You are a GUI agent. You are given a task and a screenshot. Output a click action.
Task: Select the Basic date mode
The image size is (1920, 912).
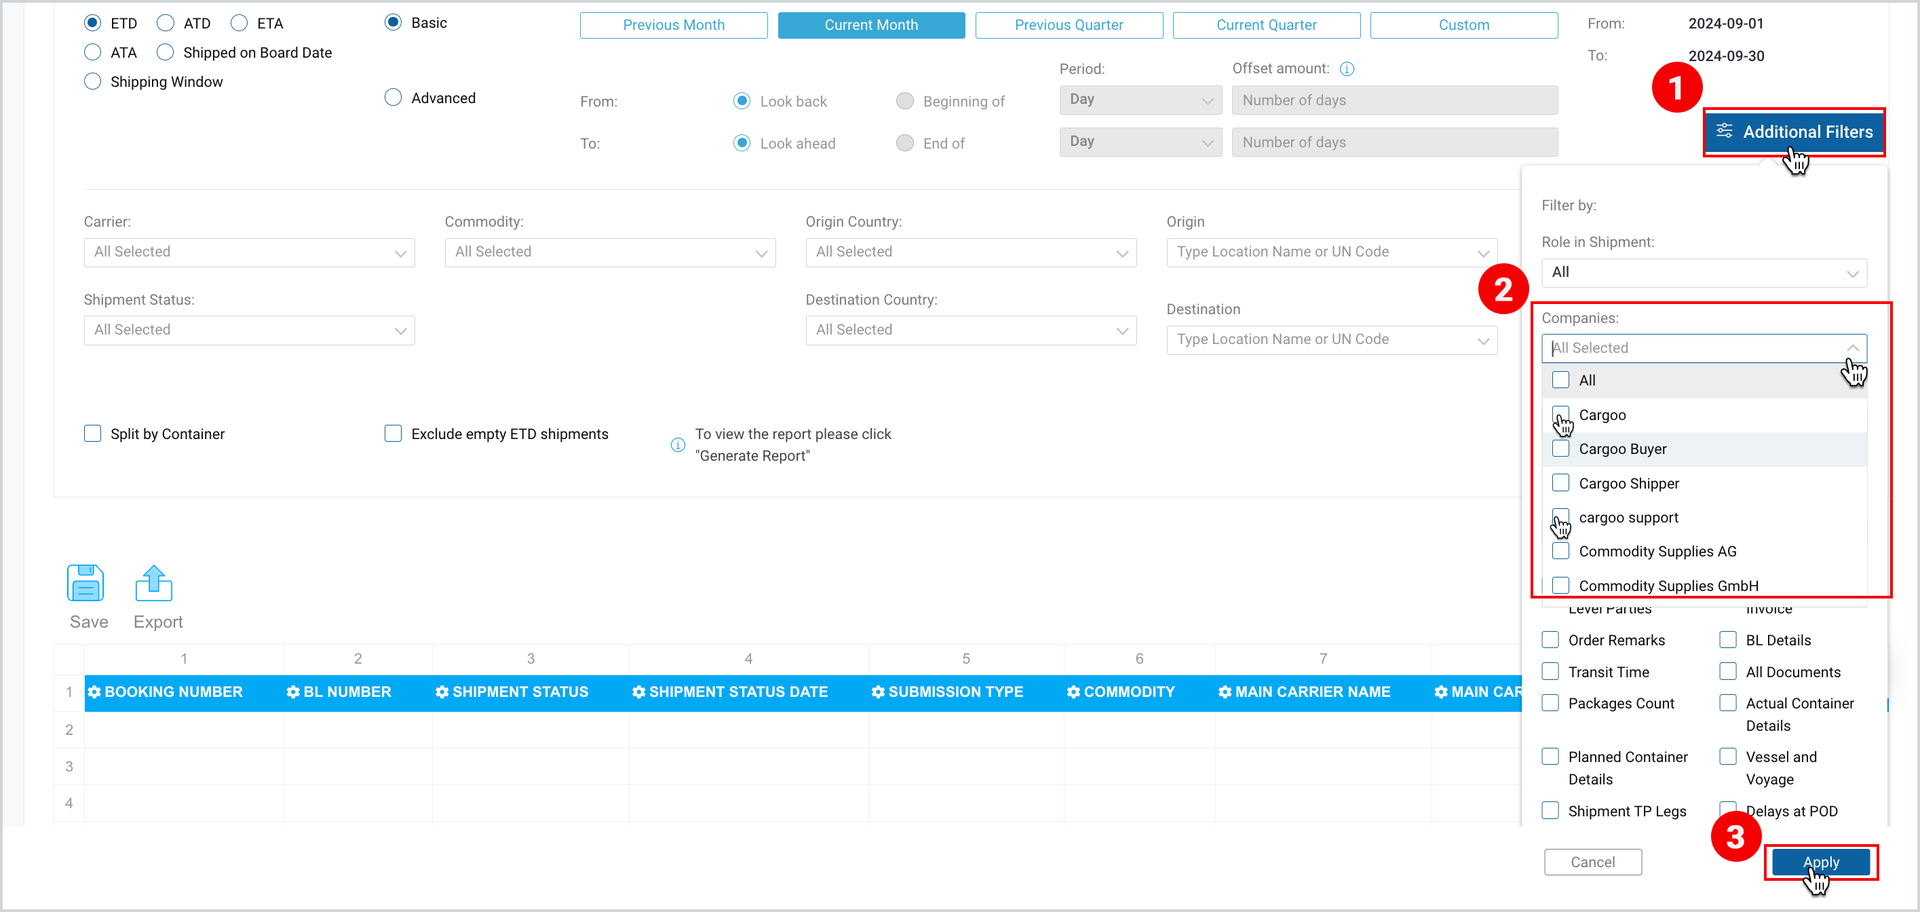coord(393,22)
